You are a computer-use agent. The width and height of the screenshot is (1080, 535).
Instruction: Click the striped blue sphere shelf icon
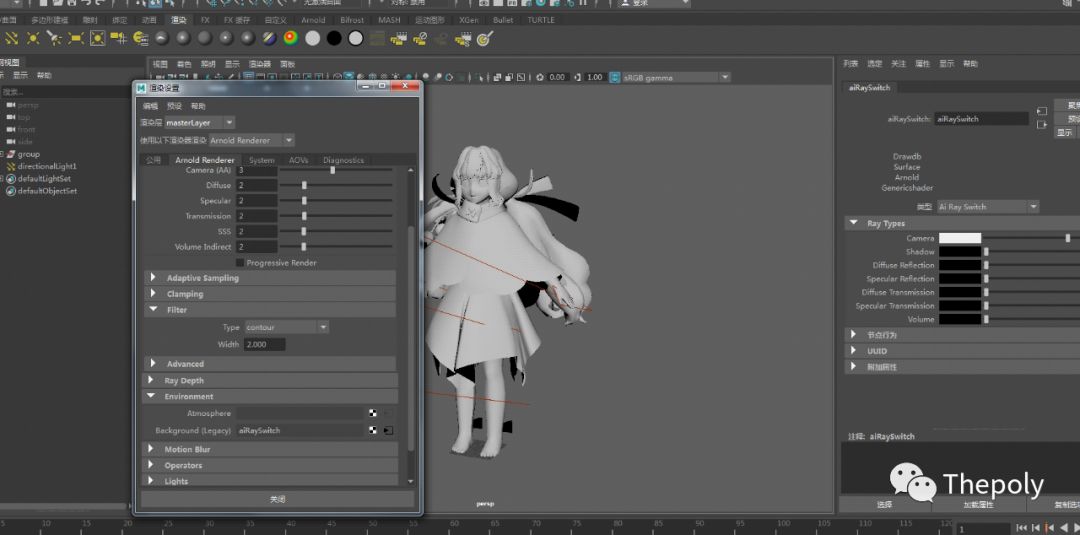[269, 38]
